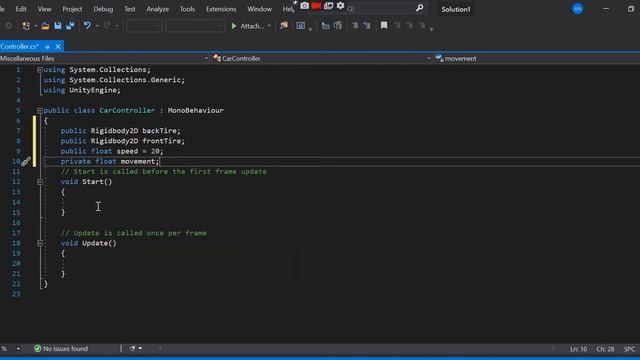Click the next bookmark icon
Viewport: 640px width, 360px height.
409,26
